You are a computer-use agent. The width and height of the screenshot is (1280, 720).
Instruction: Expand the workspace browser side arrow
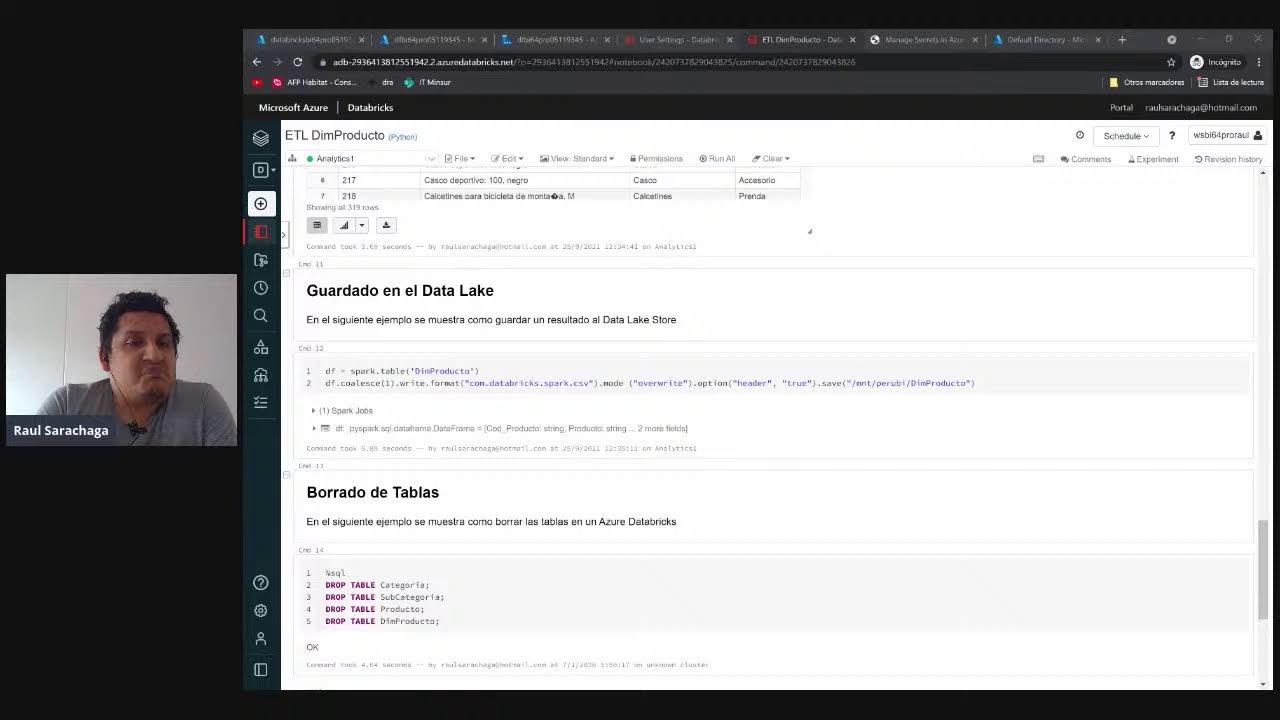[283, 235]
